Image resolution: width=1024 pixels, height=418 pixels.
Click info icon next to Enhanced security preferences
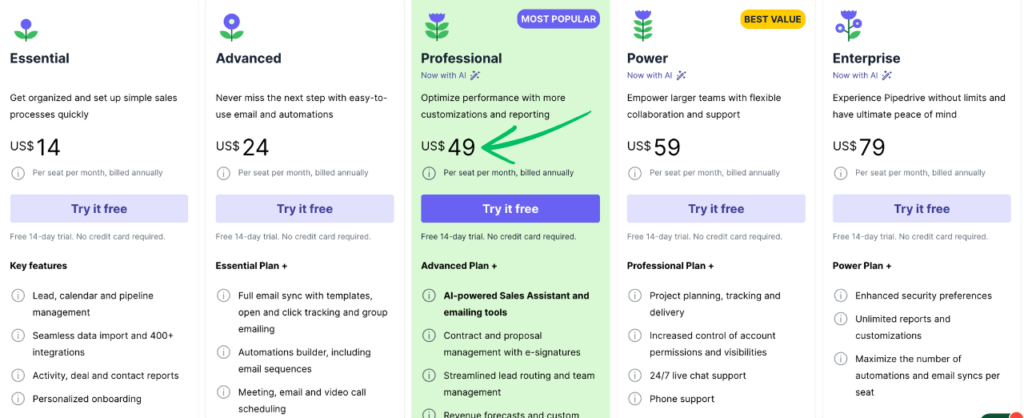tap(840, 296)
